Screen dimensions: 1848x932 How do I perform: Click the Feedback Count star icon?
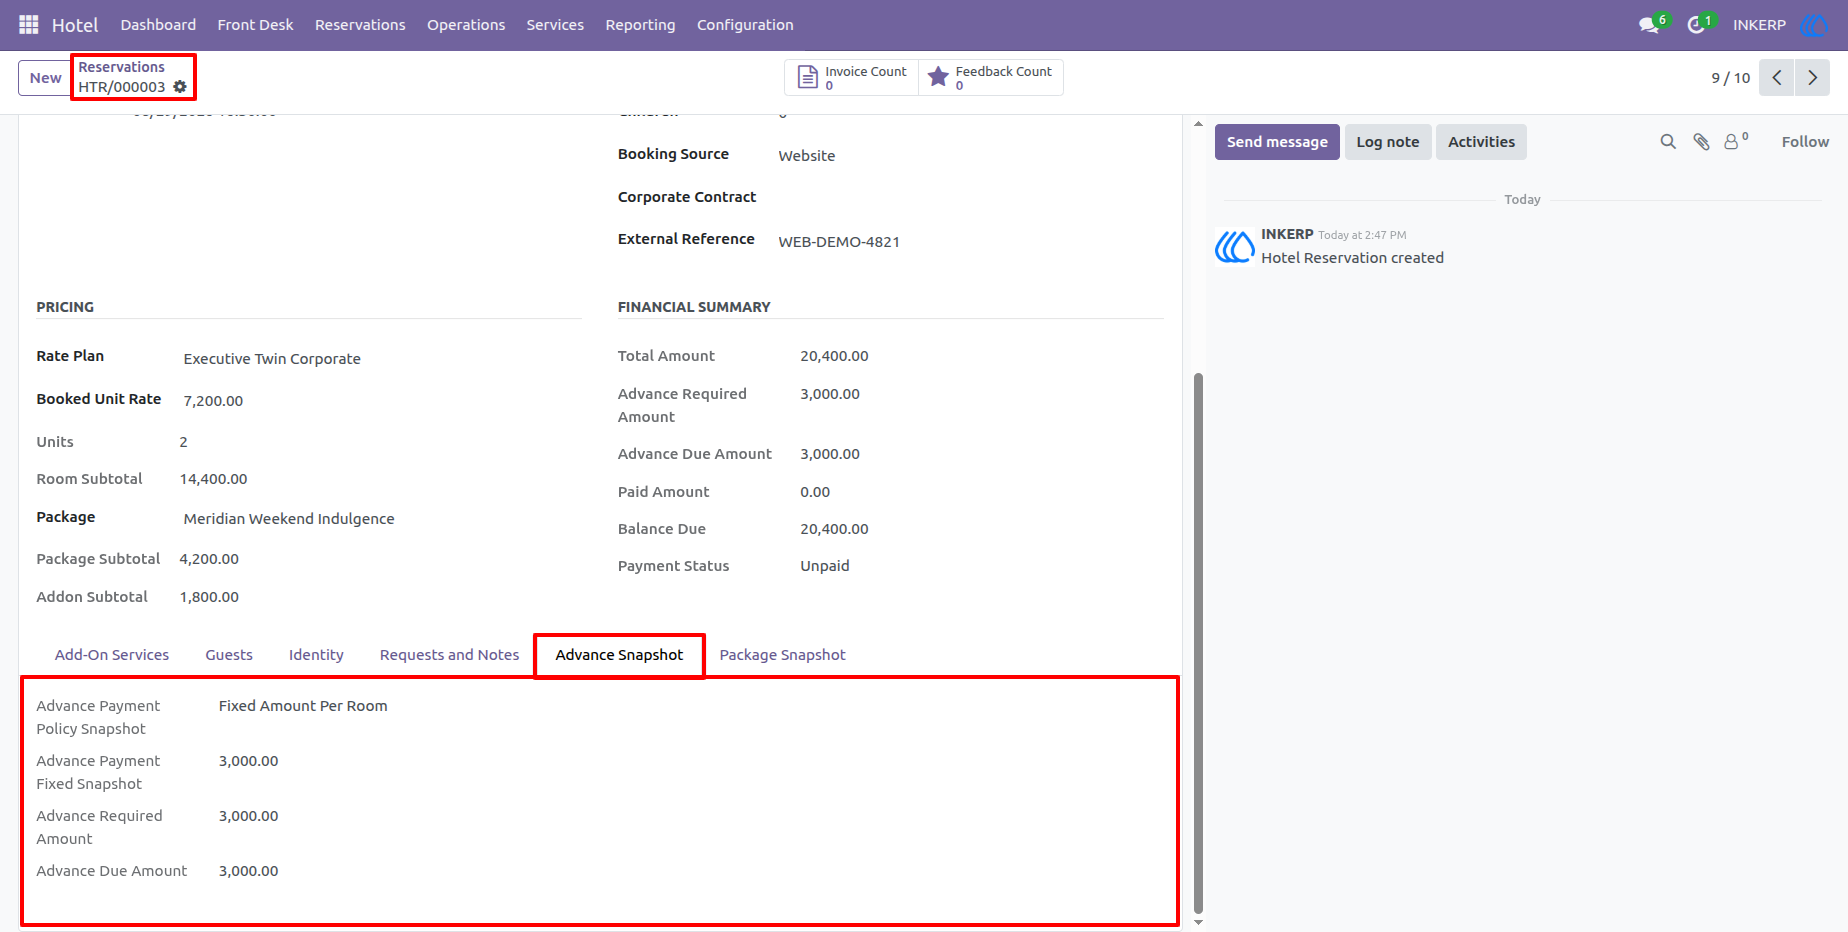(938, 77)
